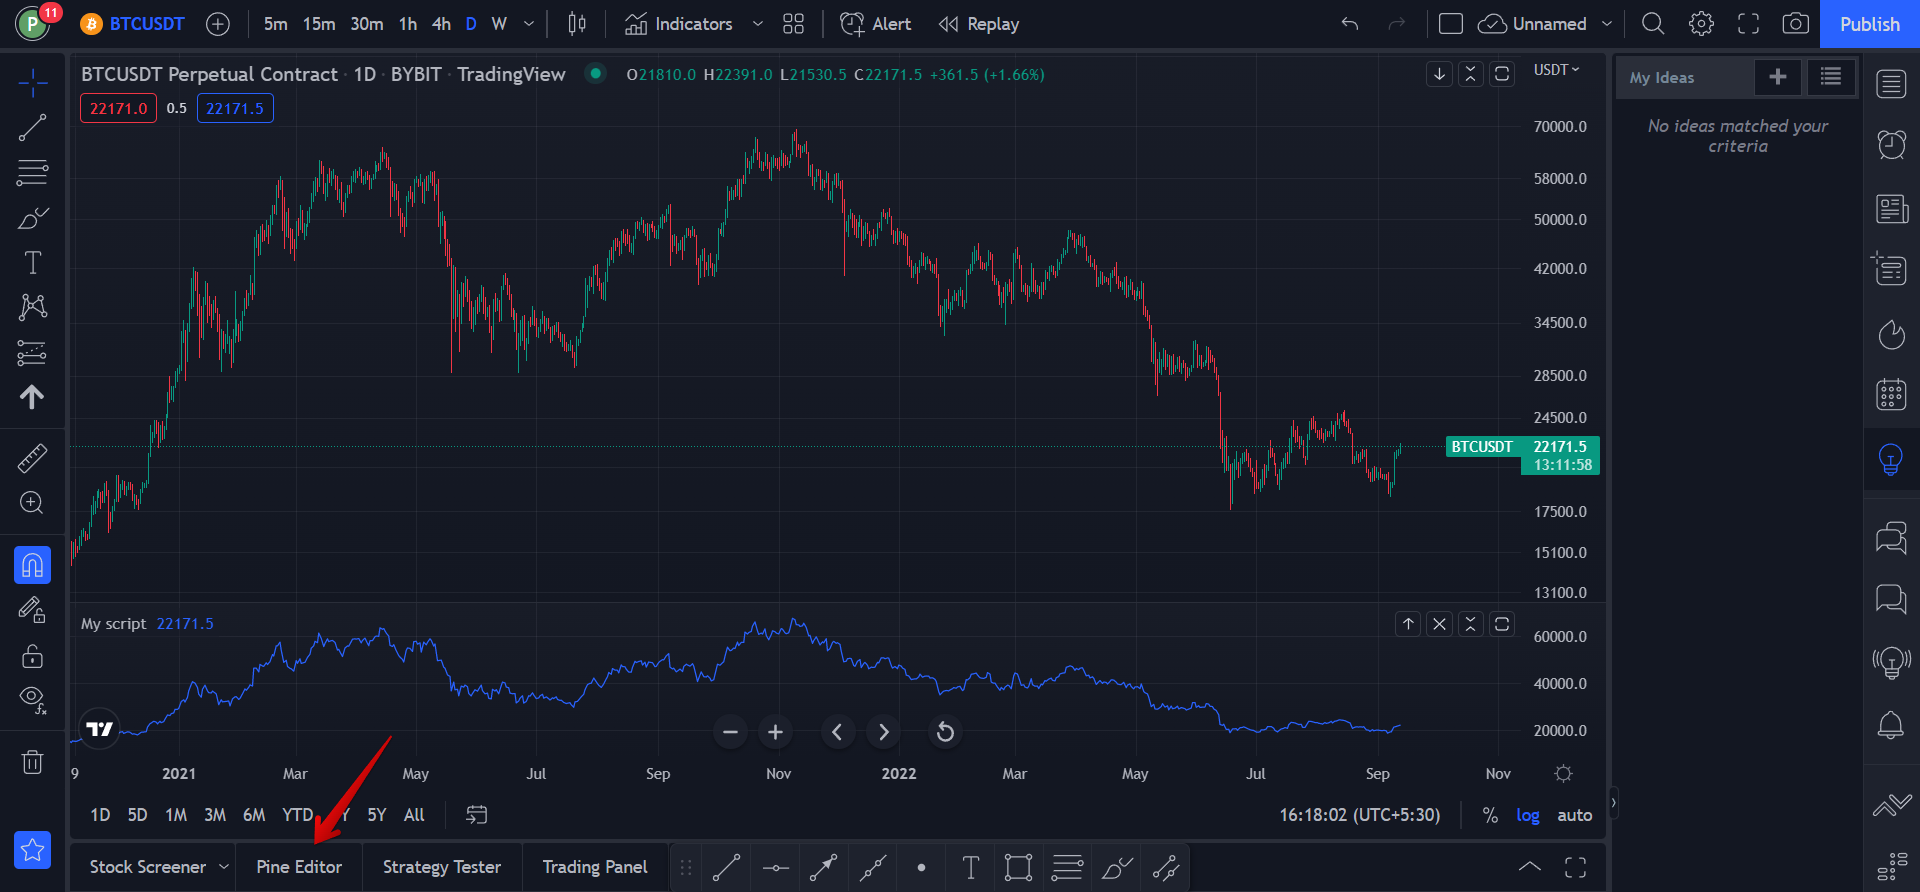The height and width of the screenshot is (892, 1920).
Task: Set the date range to 5Y
Action: pos(377,815)
